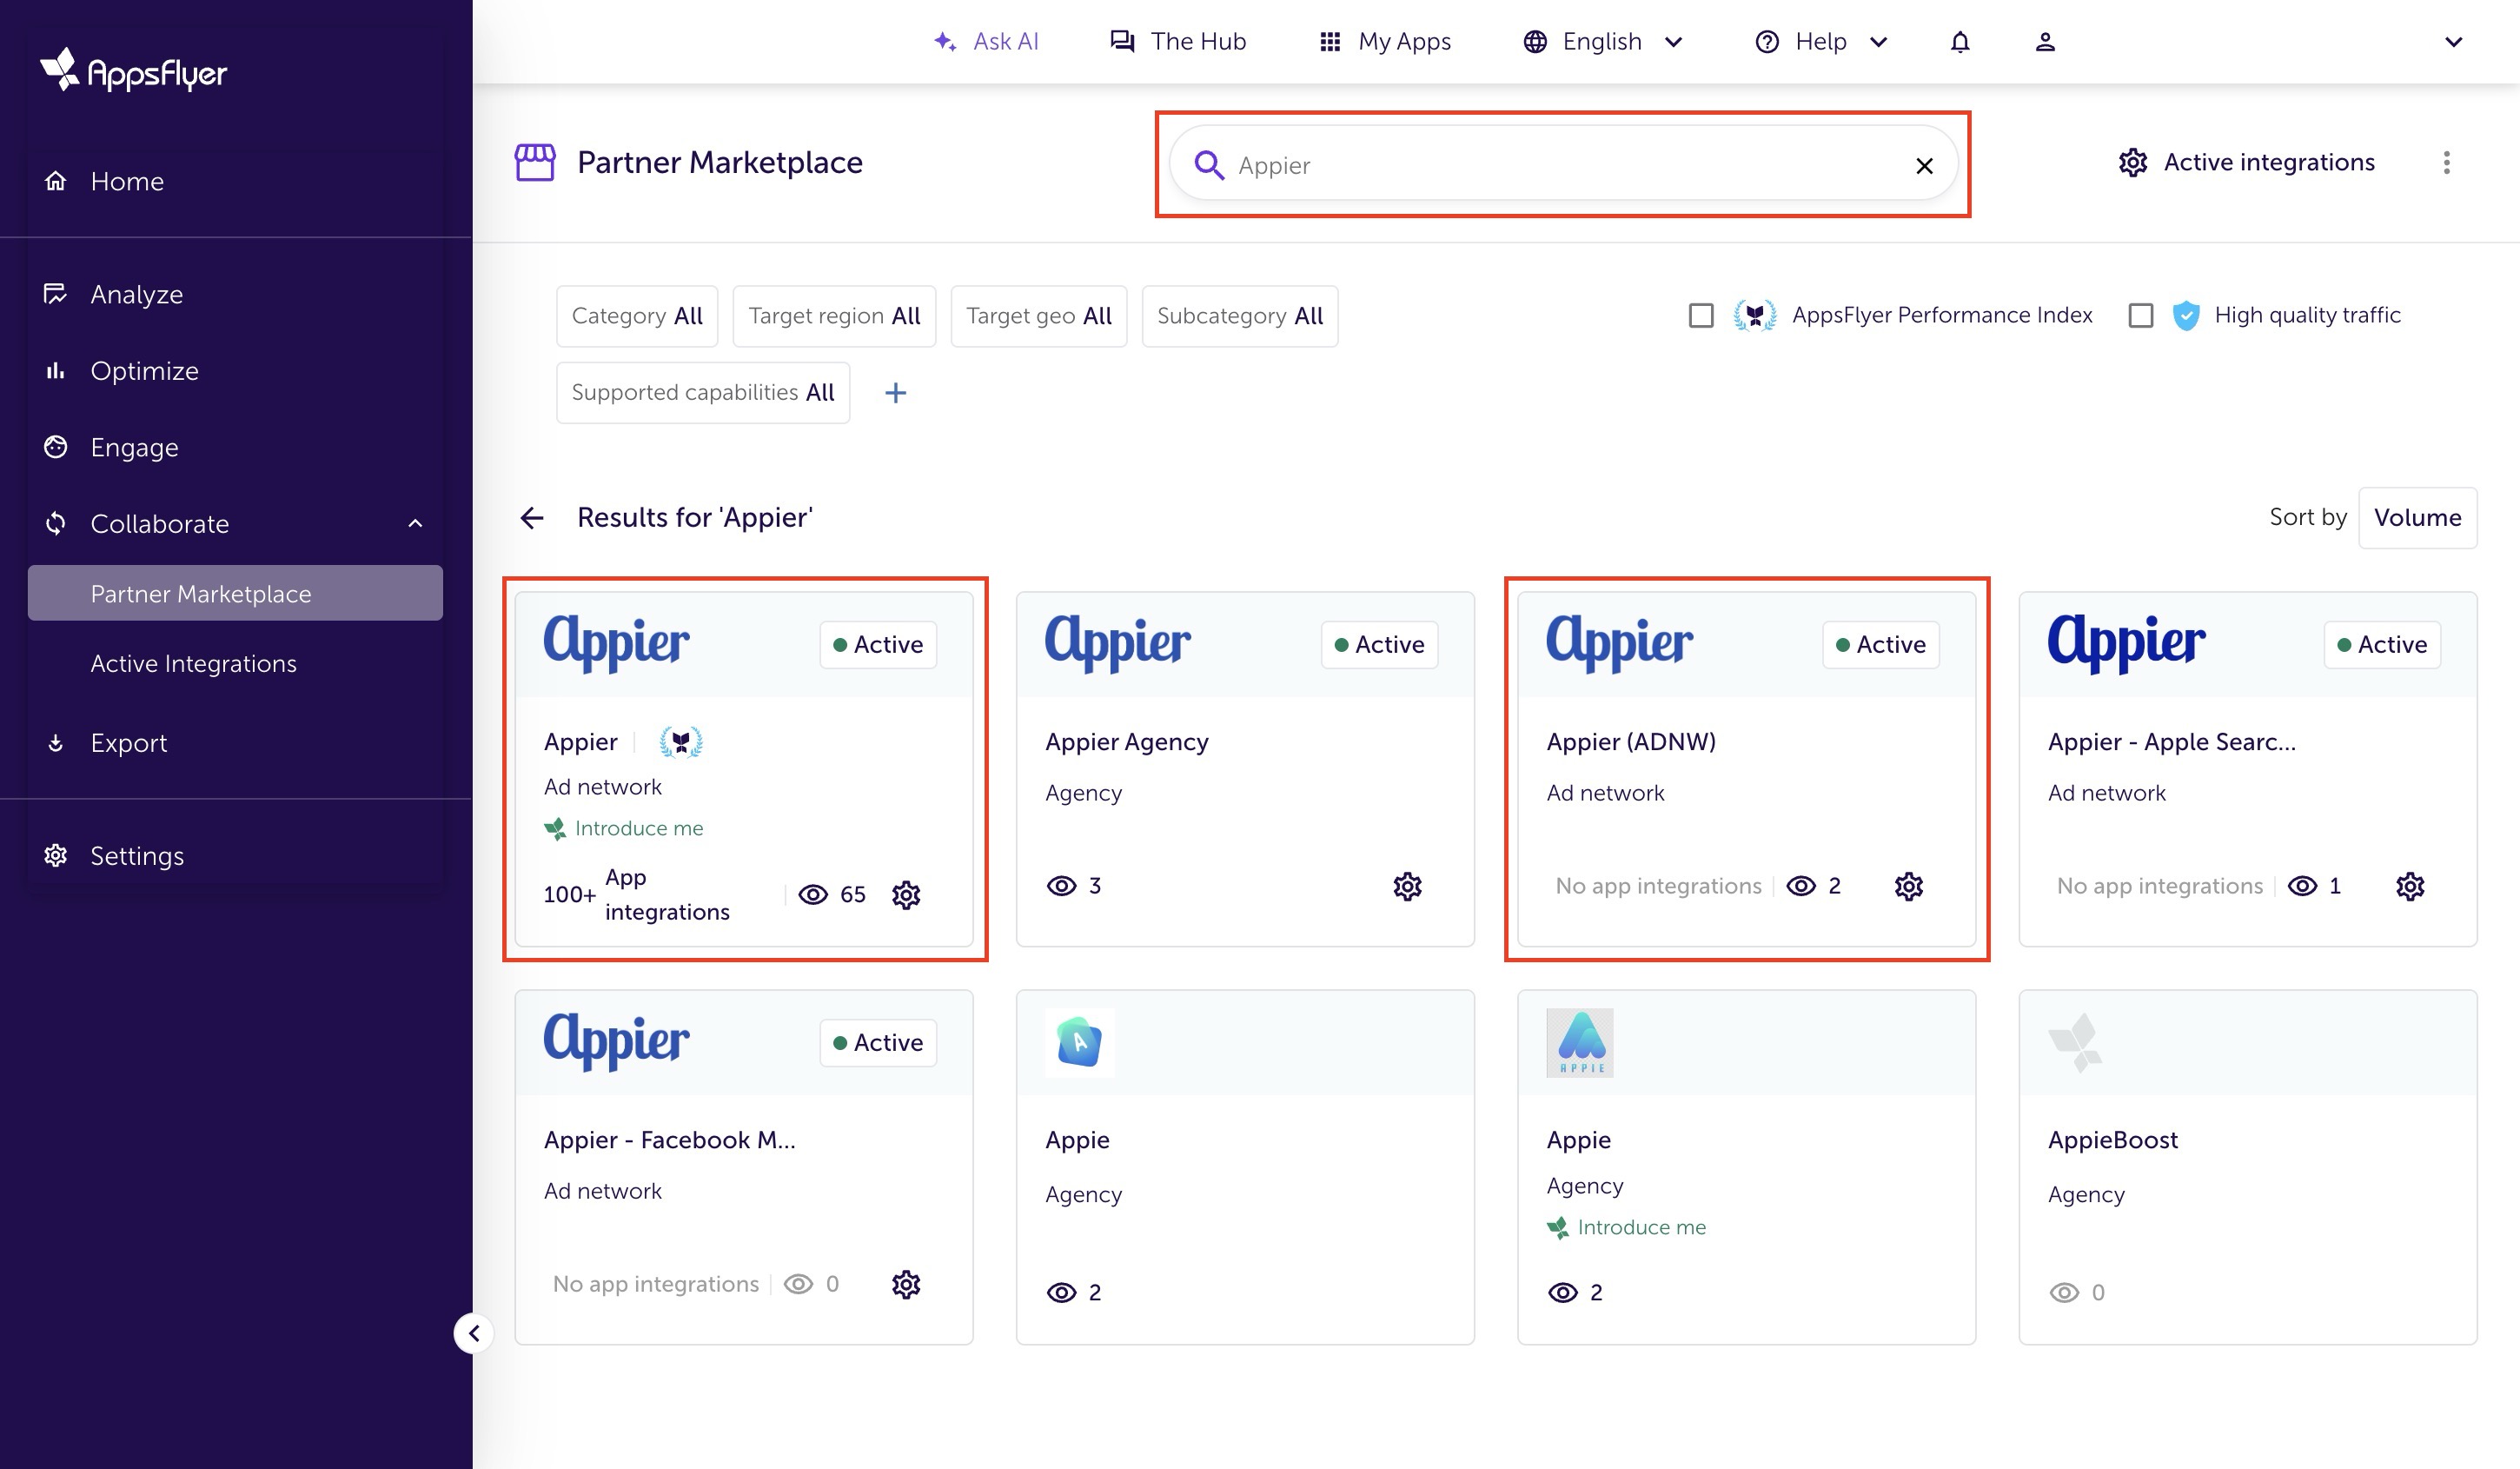The width and height of the screenshot is (2520, 1469).
Task: Open the Category filter dropdown
Action: pyautogui.click(x=637, y=316)
